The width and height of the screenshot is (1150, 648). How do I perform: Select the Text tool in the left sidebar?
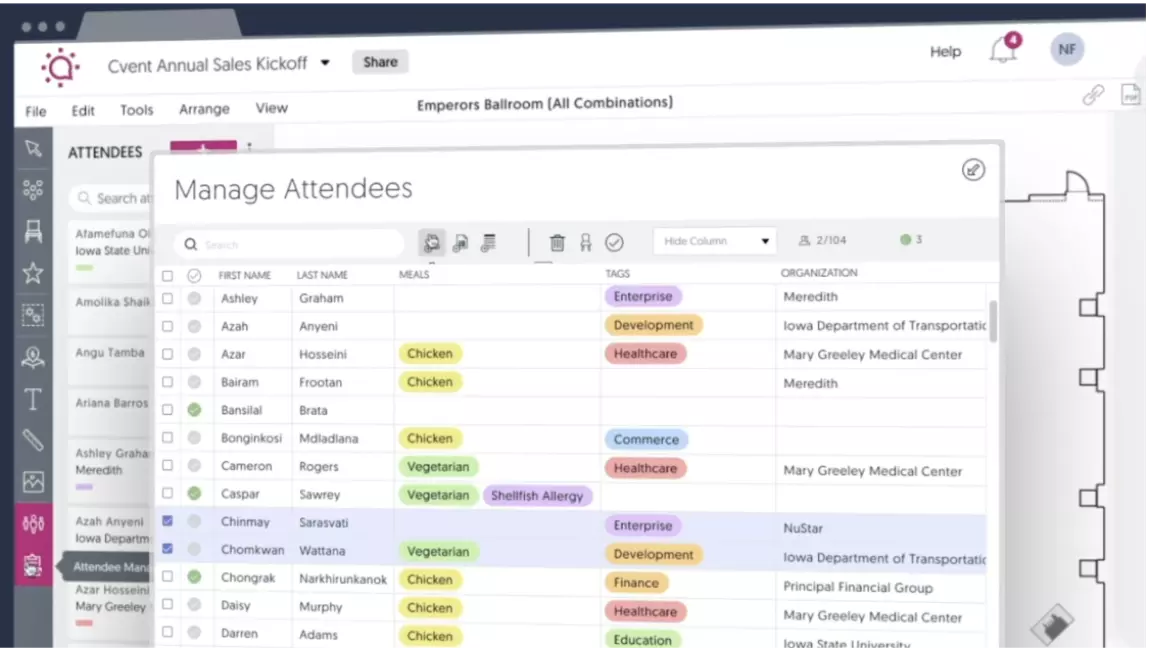tap(33, 399)
